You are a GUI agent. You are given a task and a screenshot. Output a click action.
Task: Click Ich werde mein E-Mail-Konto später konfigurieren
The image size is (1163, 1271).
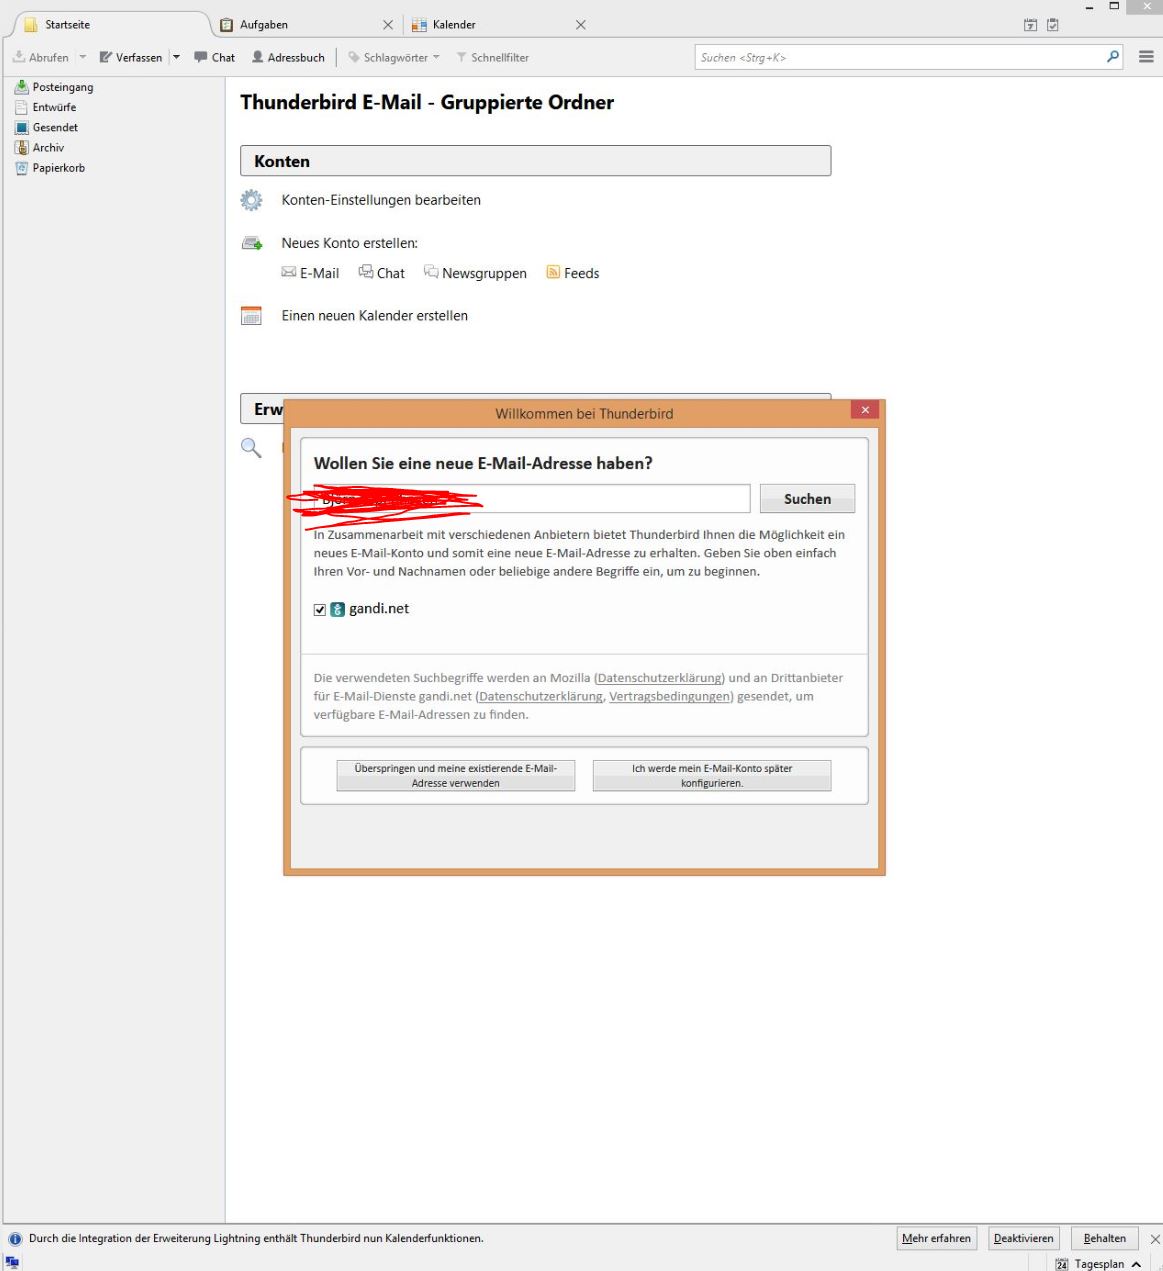click(712, 776)
